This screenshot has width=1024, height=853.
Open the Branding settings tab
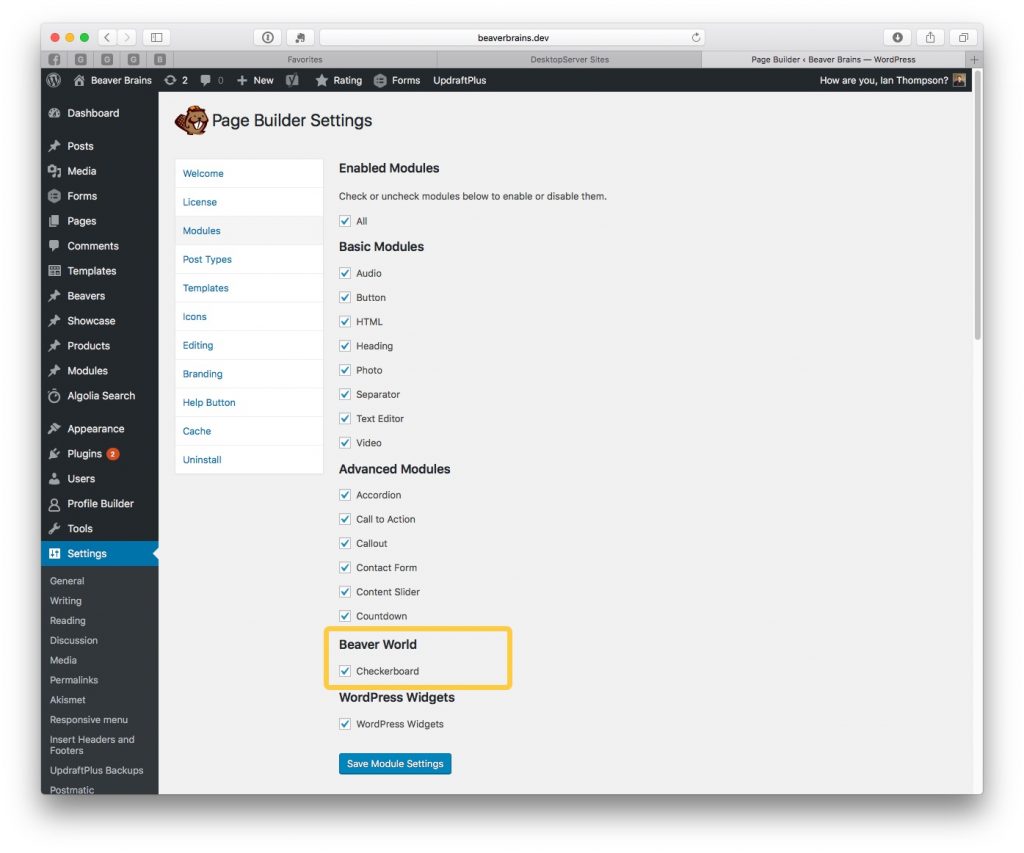pos(249,374)
